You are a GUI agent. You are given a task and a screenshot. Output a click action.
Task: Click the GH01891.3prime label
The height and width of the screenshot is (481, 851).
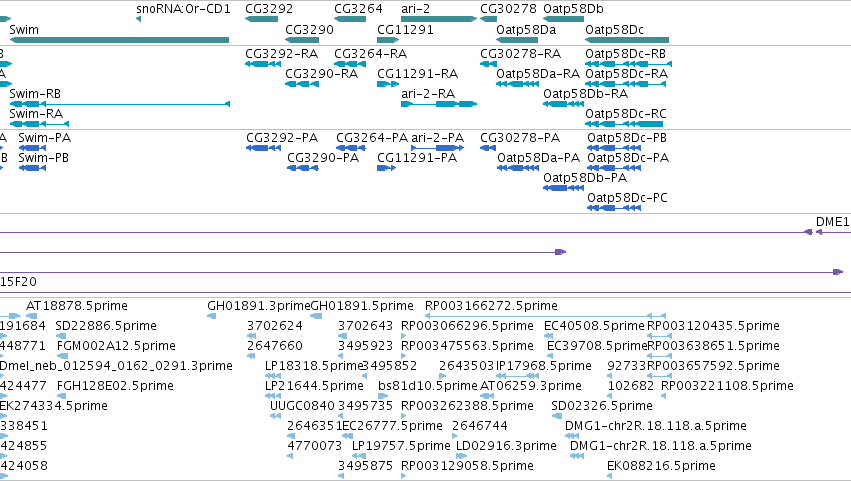click(258, 306)
